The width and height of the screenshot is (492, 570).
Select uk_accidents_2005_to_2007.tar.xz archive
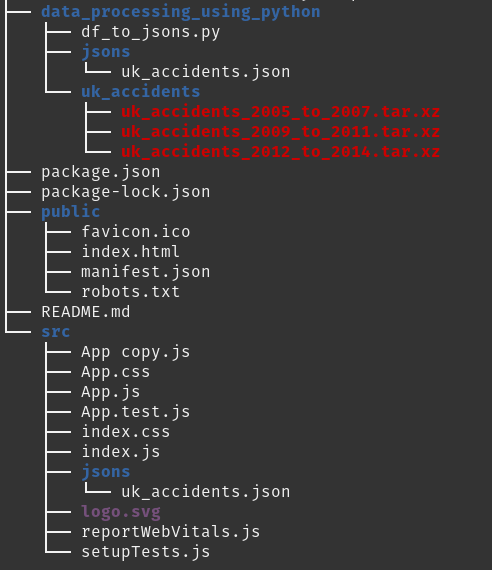pos(280,112)
